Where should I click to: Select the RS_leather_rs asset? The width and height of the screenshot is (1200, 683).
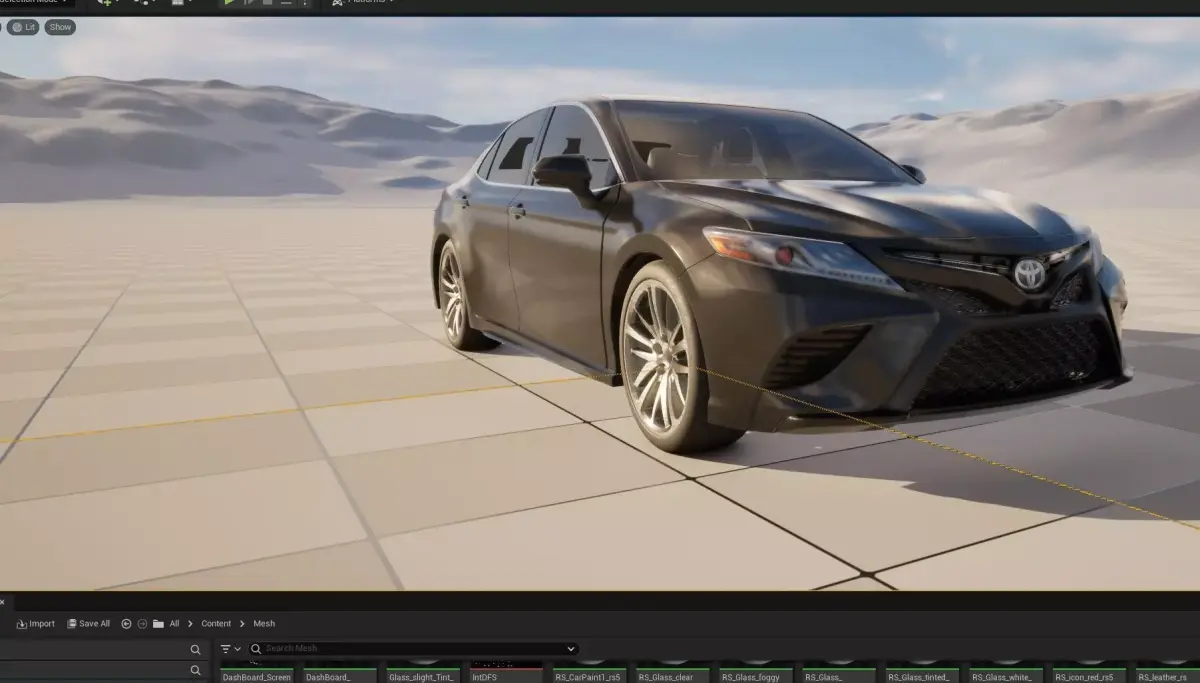tap(1167, 674)
